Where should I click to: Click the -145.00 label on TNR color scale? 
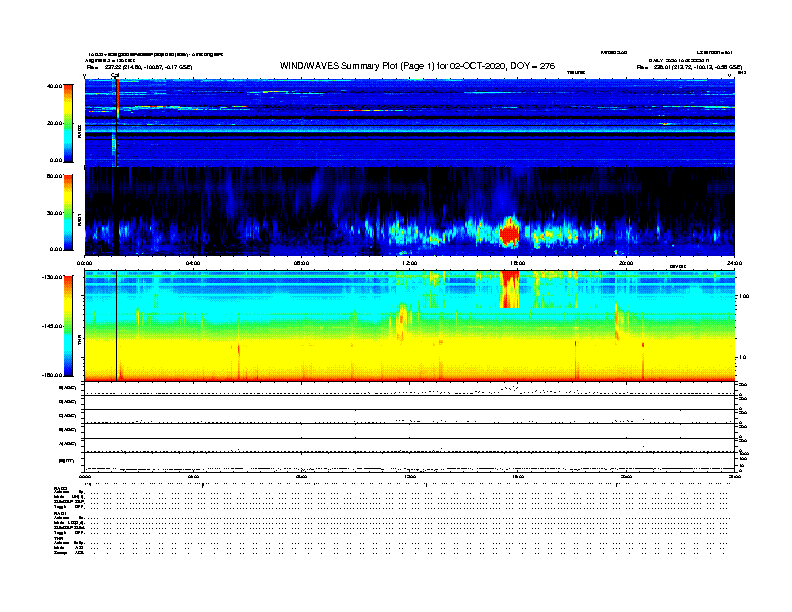point(52,326)
